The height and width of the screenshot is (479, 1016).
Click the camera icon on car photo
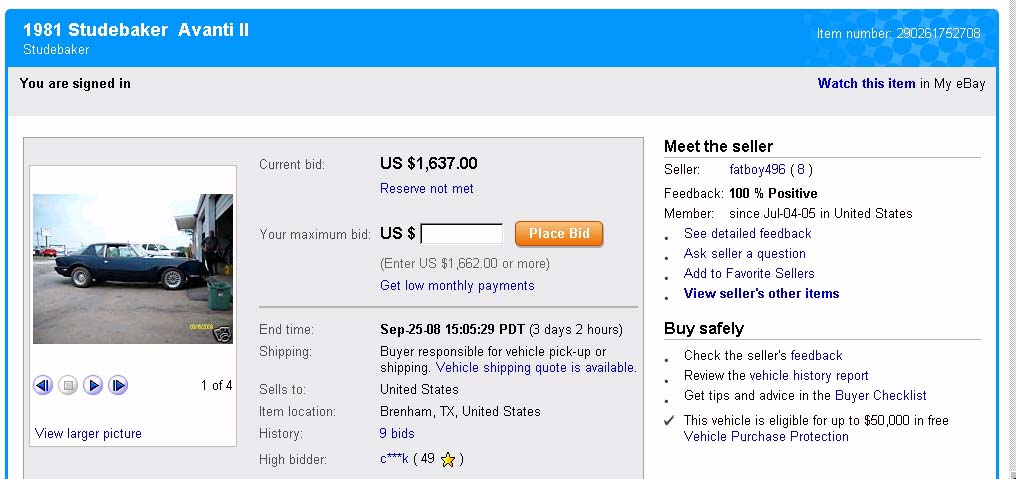click(x=223, y=334)
